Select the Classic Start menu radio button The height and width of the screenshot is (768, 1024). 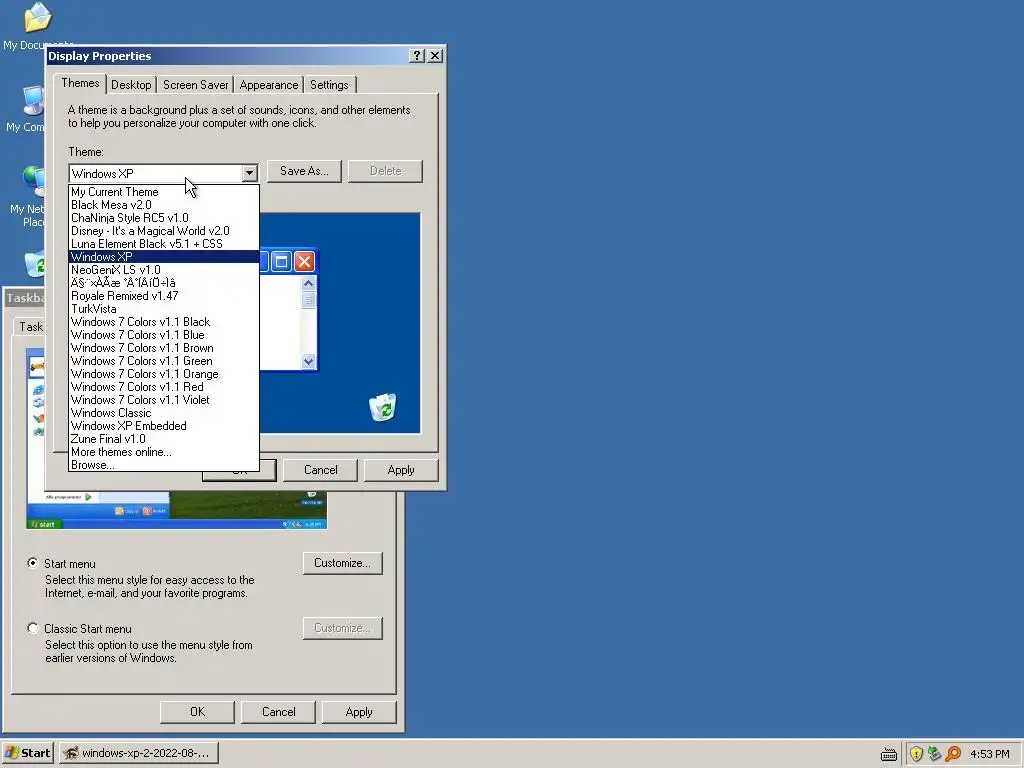[33, 628]
